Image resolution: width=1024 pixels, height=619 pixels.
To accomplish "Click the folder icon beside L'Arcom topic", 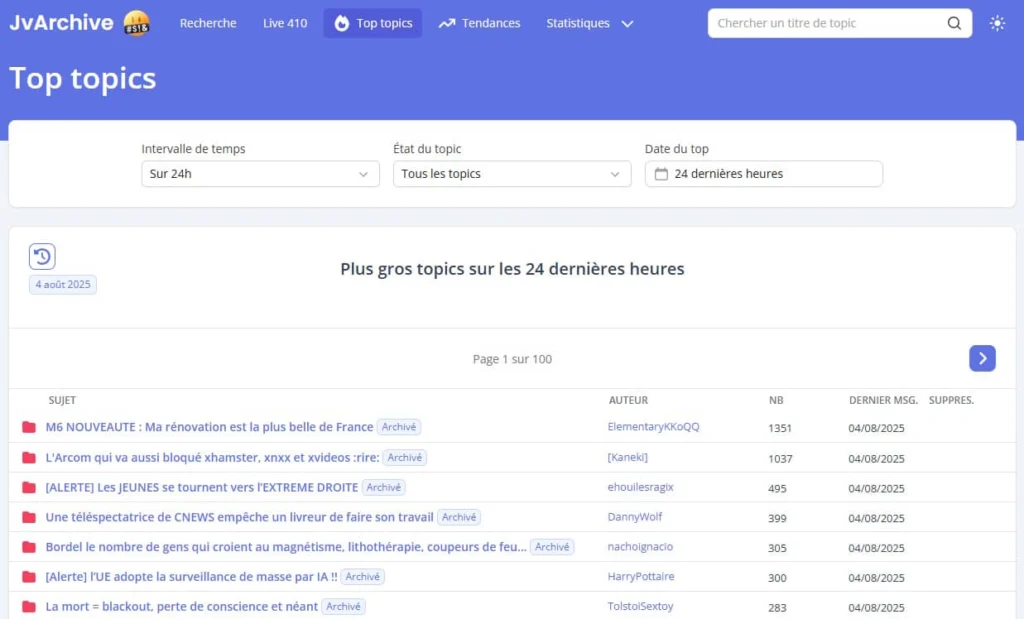I will click(x=29, y=458).
